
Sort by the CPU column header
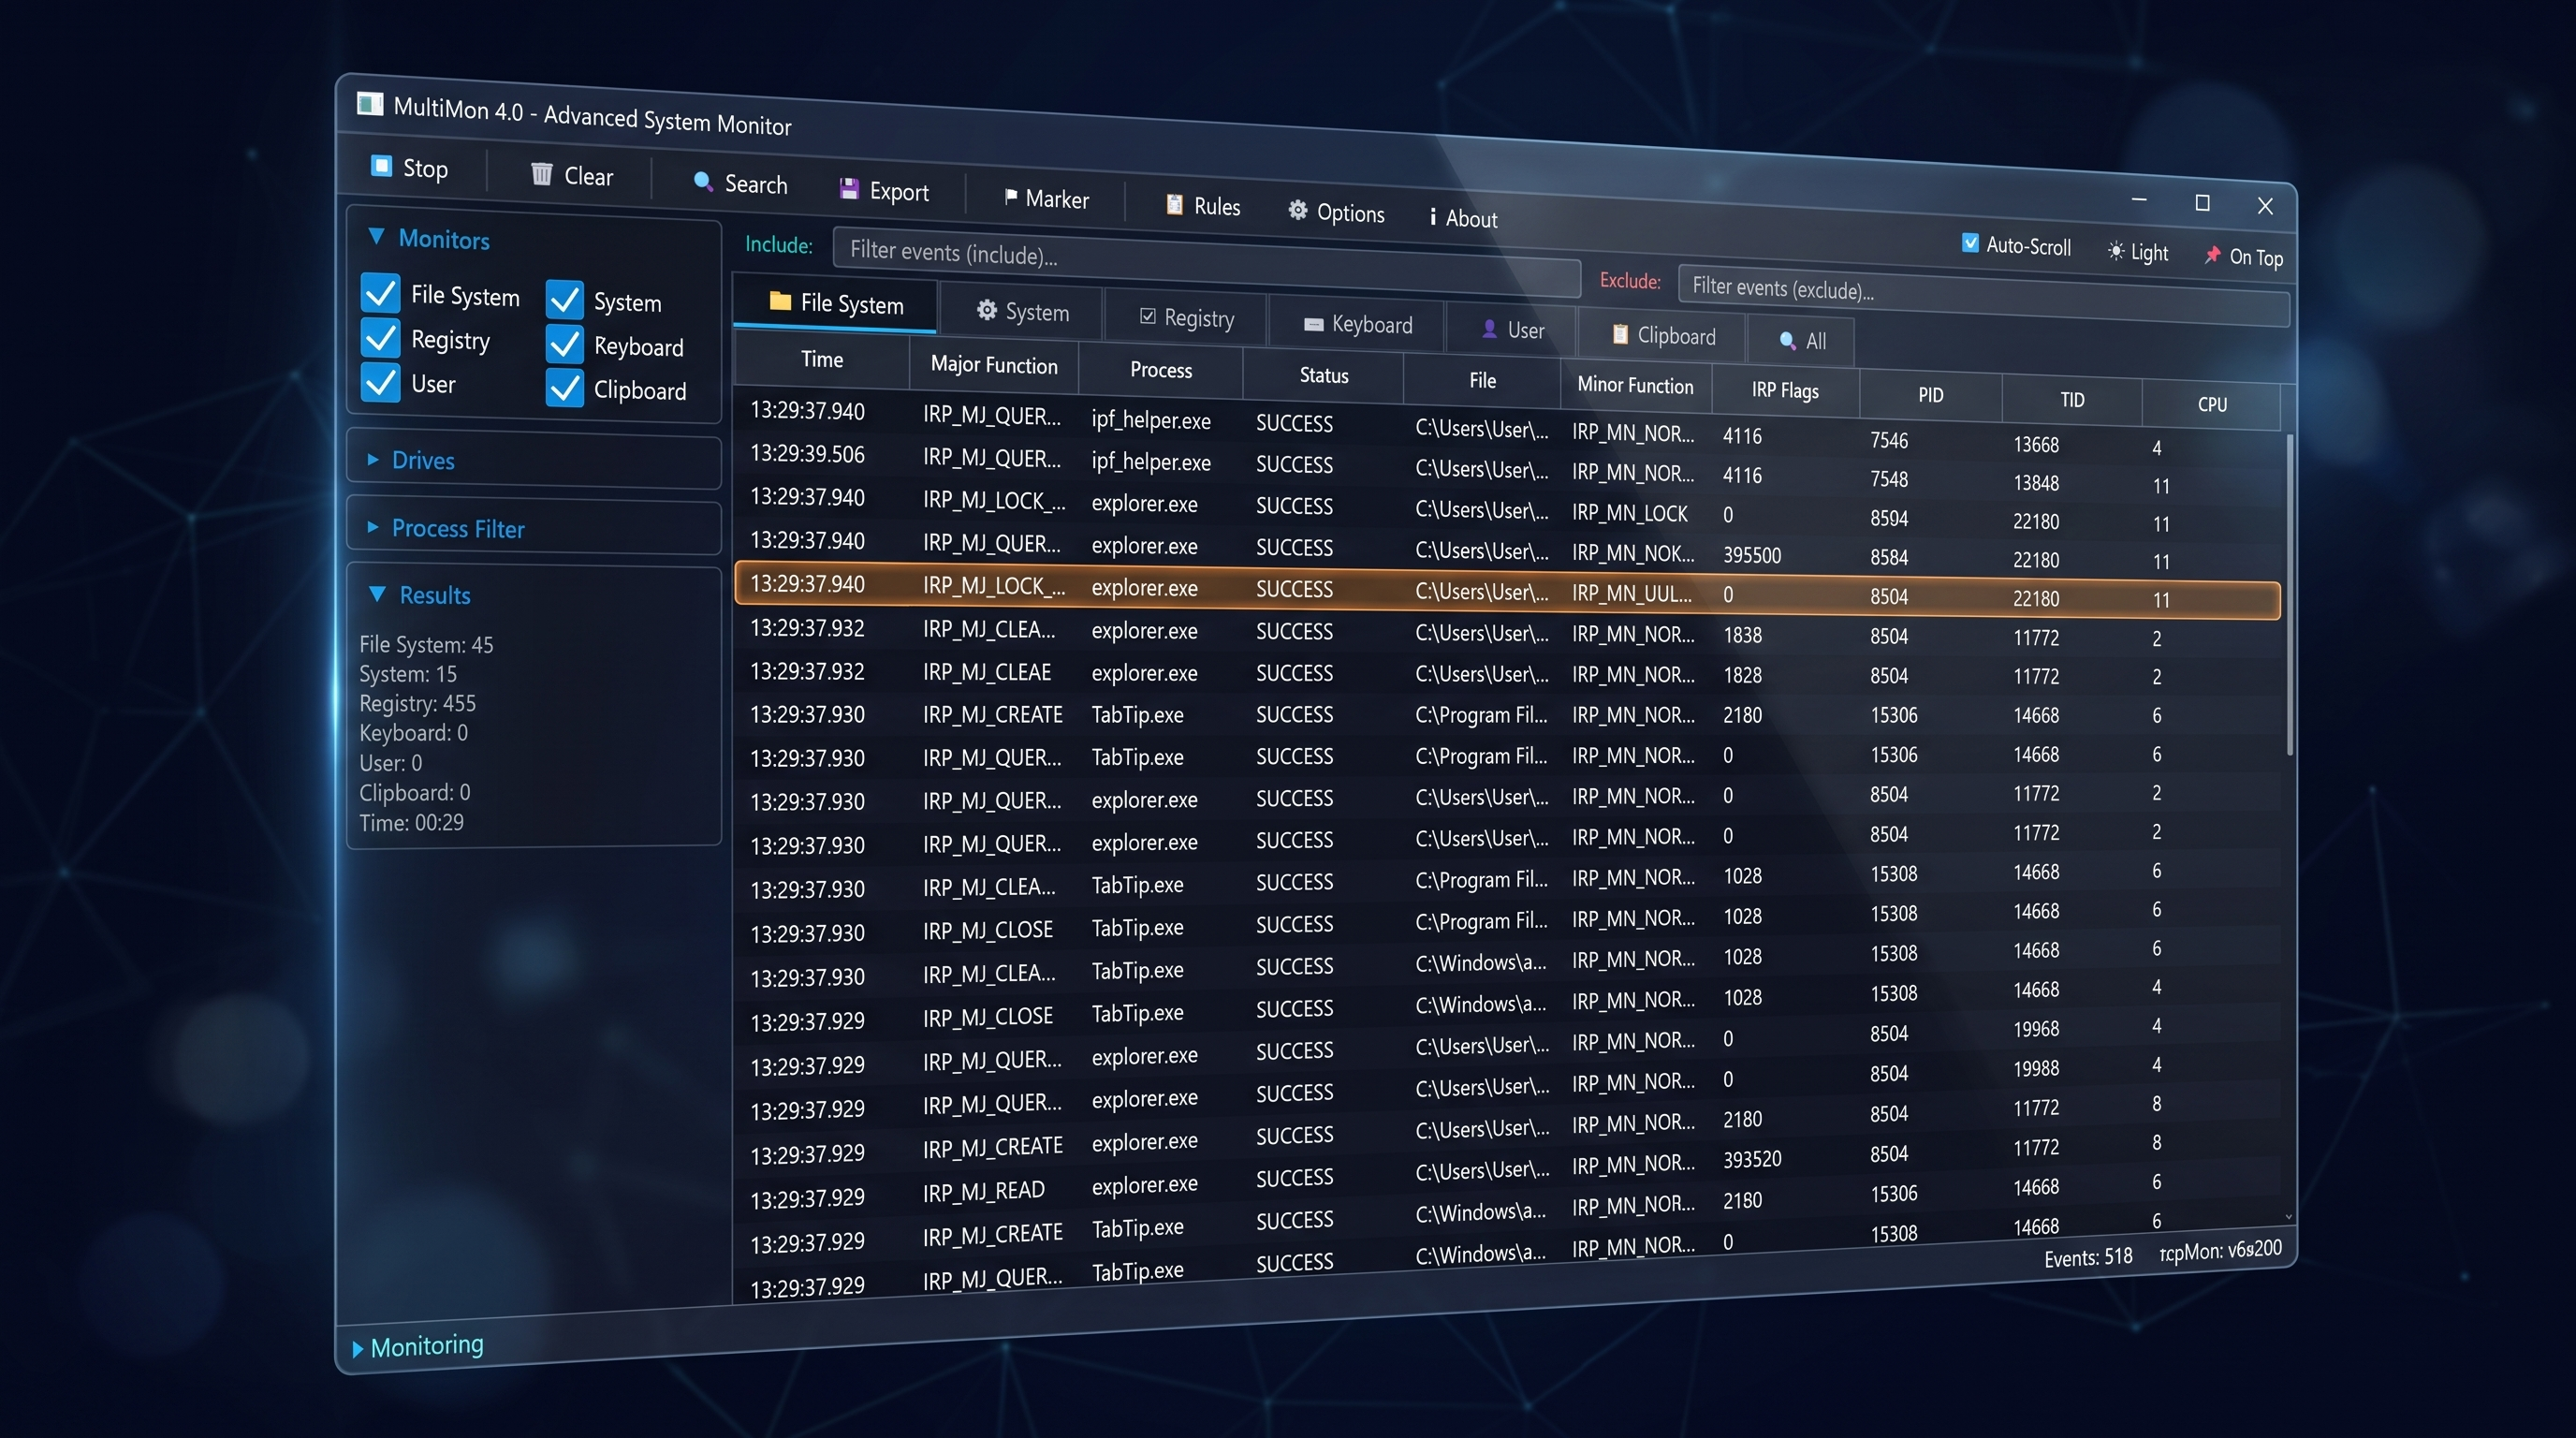tap(2212, 404)
